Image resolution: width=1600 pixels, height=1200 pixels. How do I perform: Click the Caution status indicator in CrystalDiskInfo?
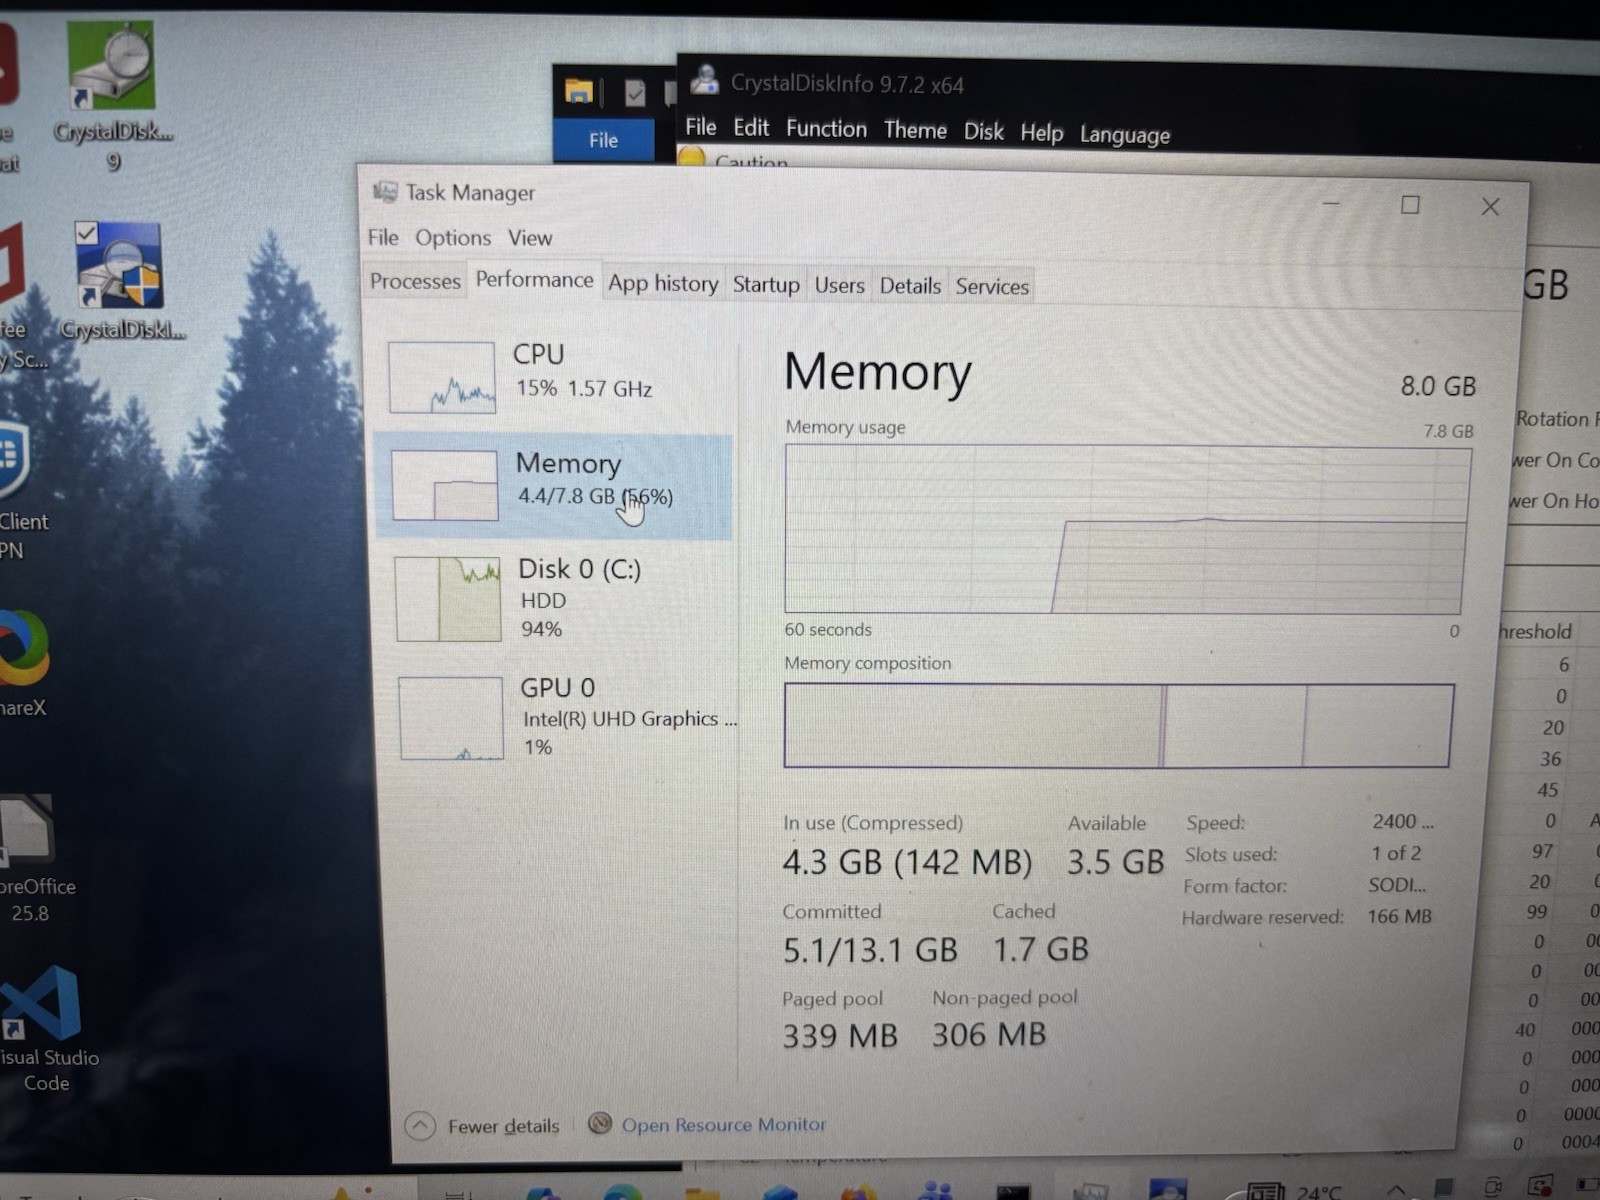coord(734,160)
